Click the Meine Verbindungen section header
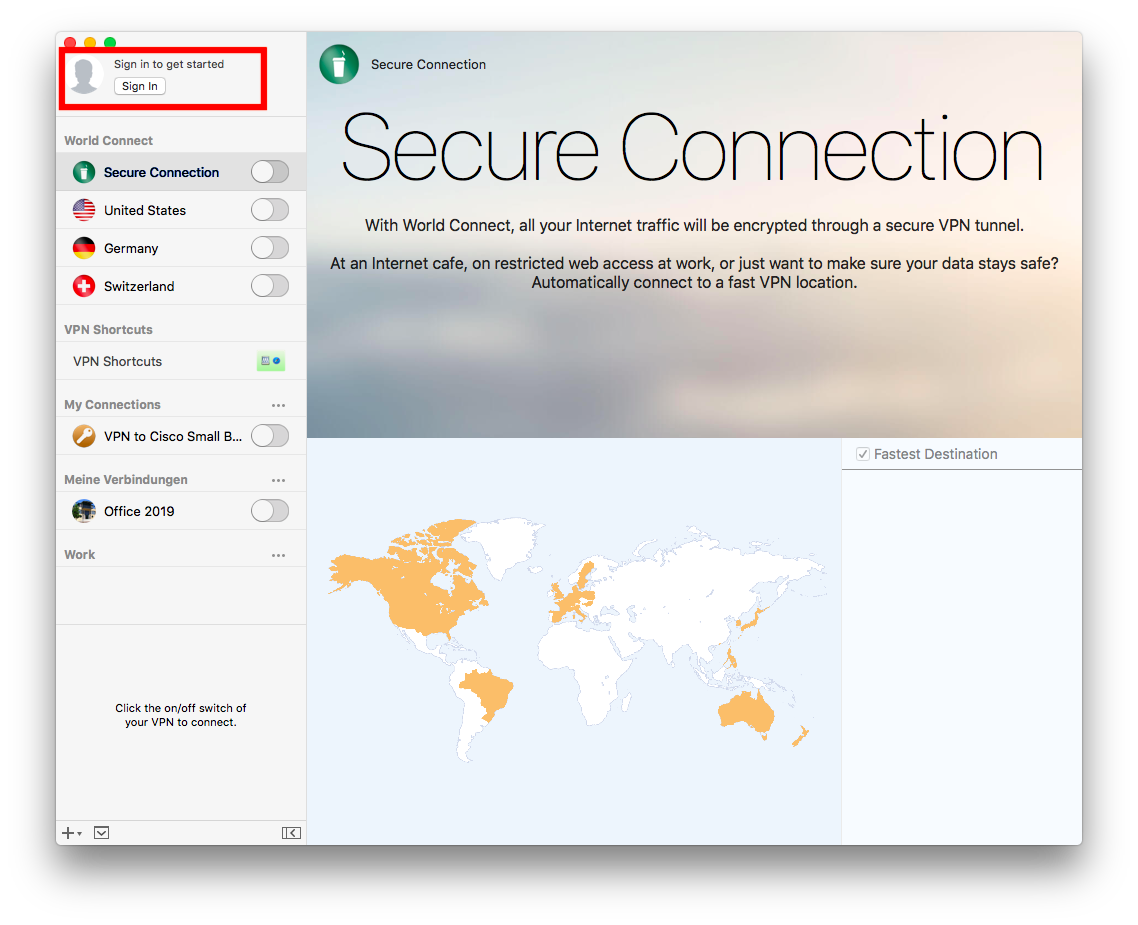1138x925 pixels. pos(126,480)
